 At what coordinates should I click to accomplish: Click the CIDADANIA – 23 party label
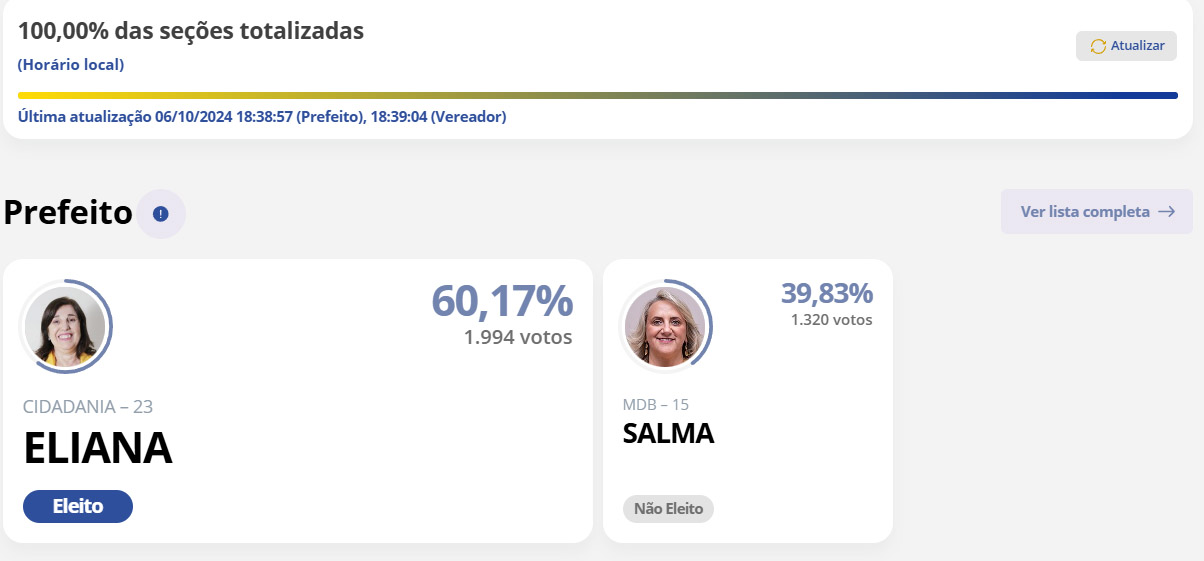click(x=88, y=406)
